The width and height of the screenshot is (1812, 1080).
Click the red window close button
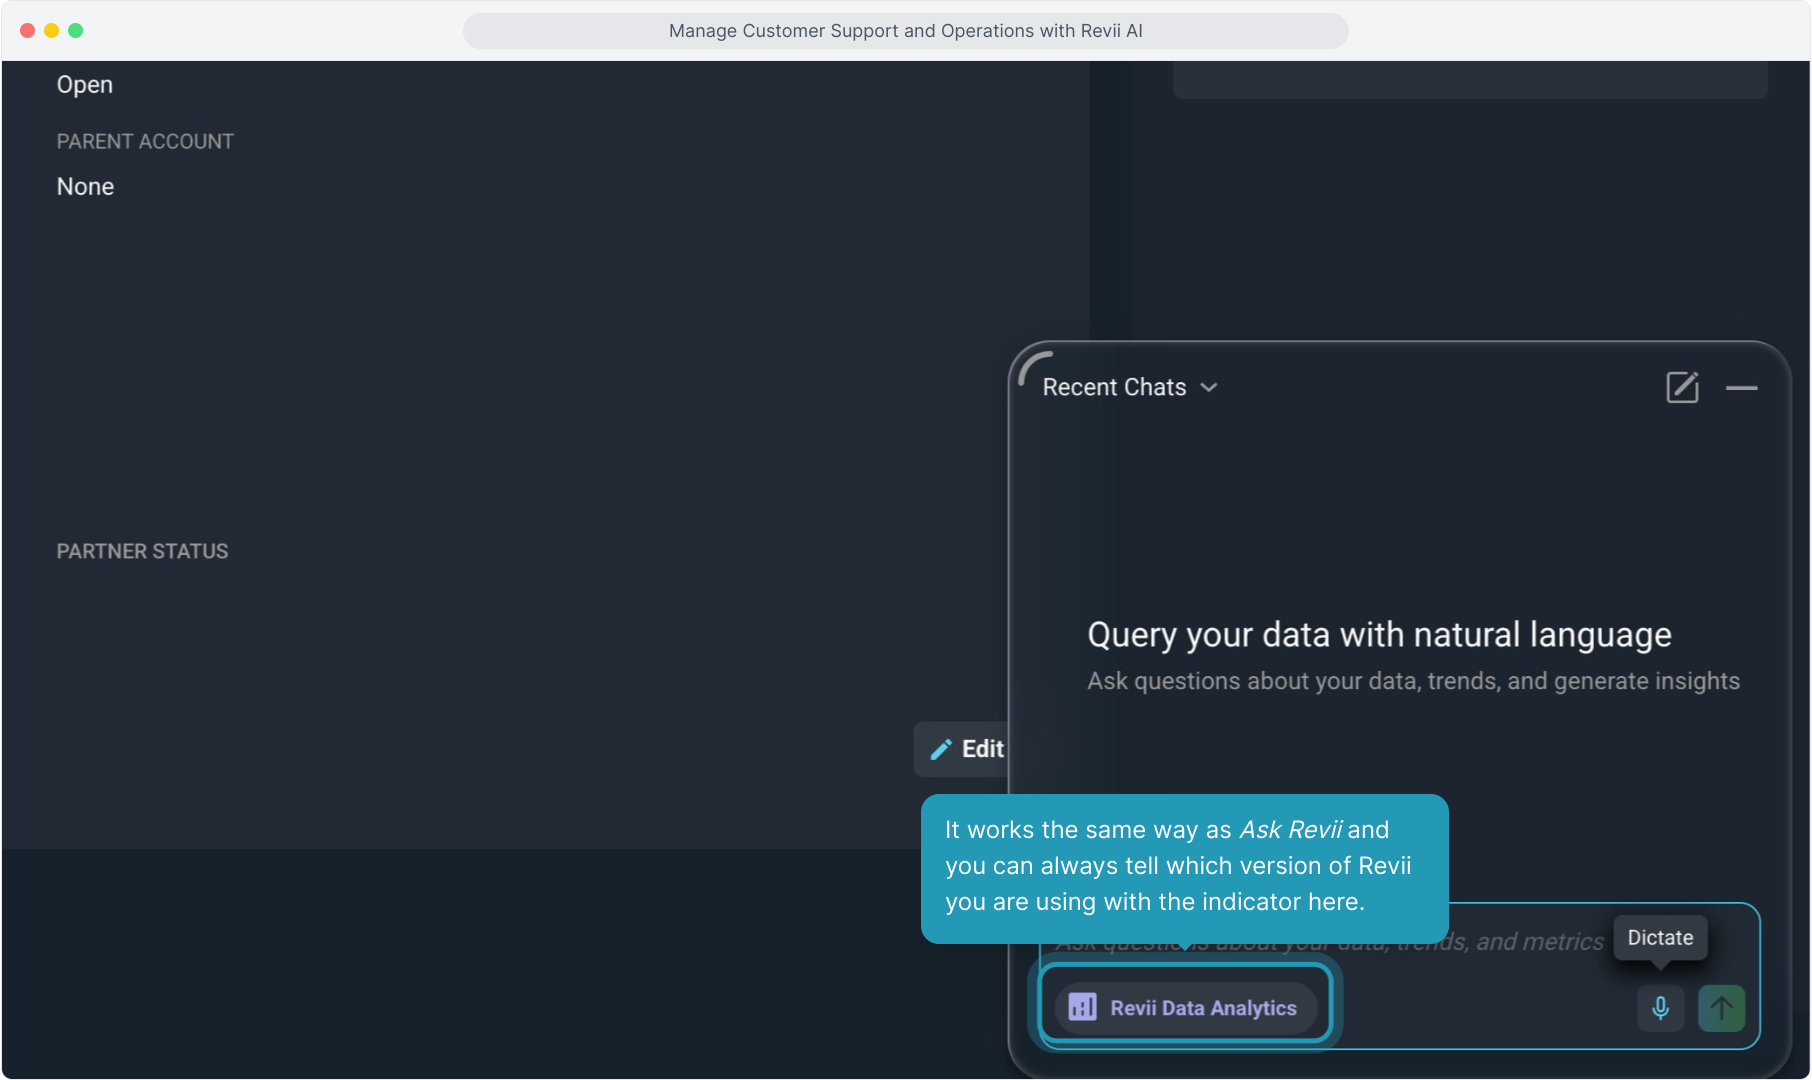(27, 30)
